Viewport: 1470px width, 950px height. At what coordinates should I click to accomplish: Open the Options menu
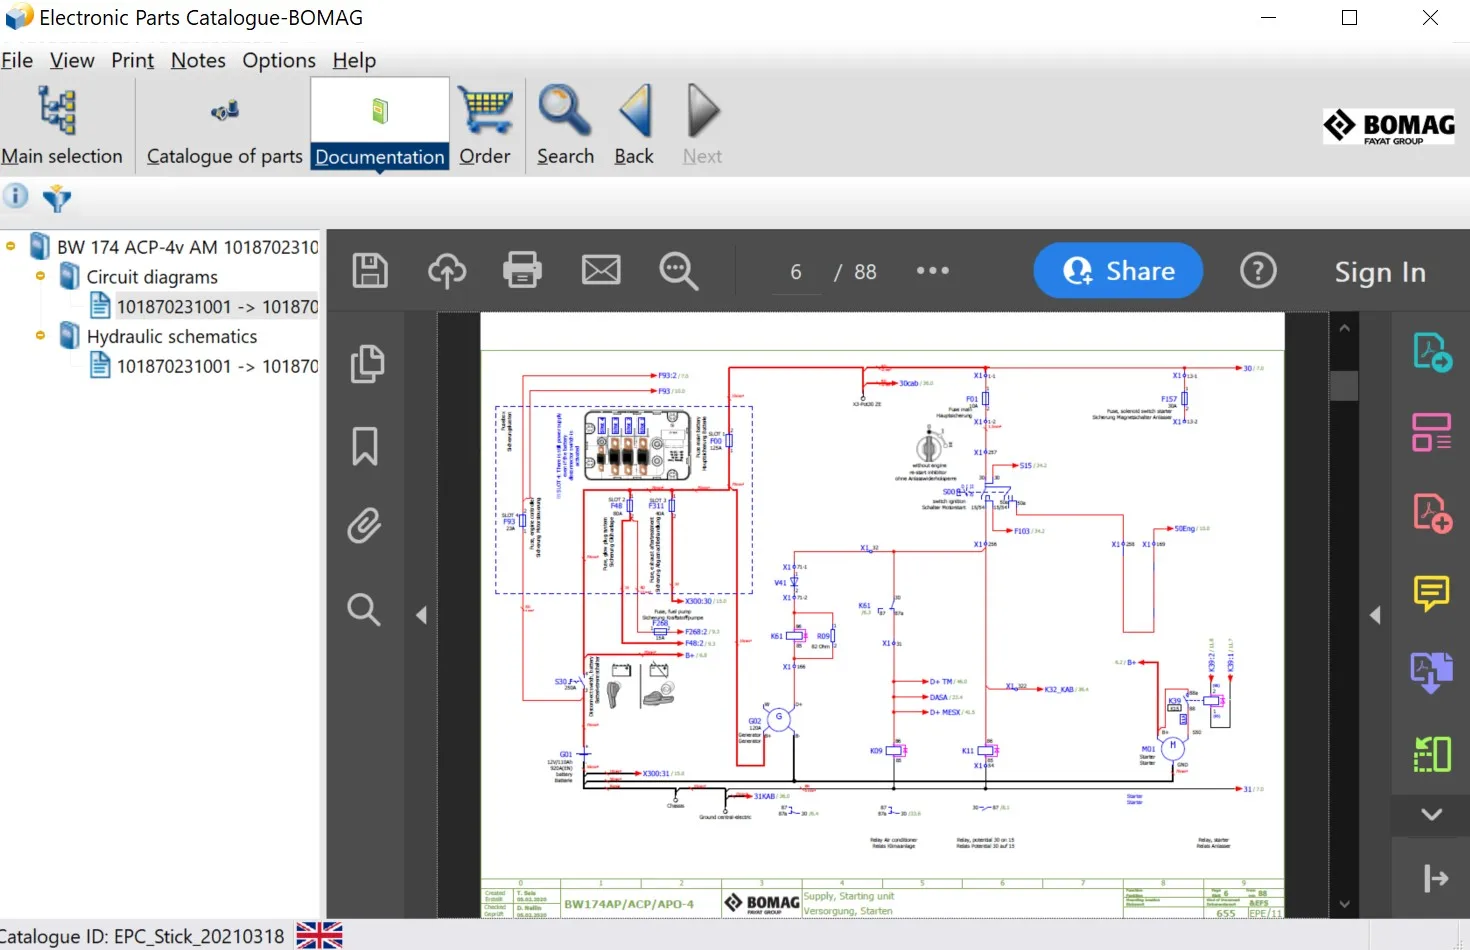(279, 61)
